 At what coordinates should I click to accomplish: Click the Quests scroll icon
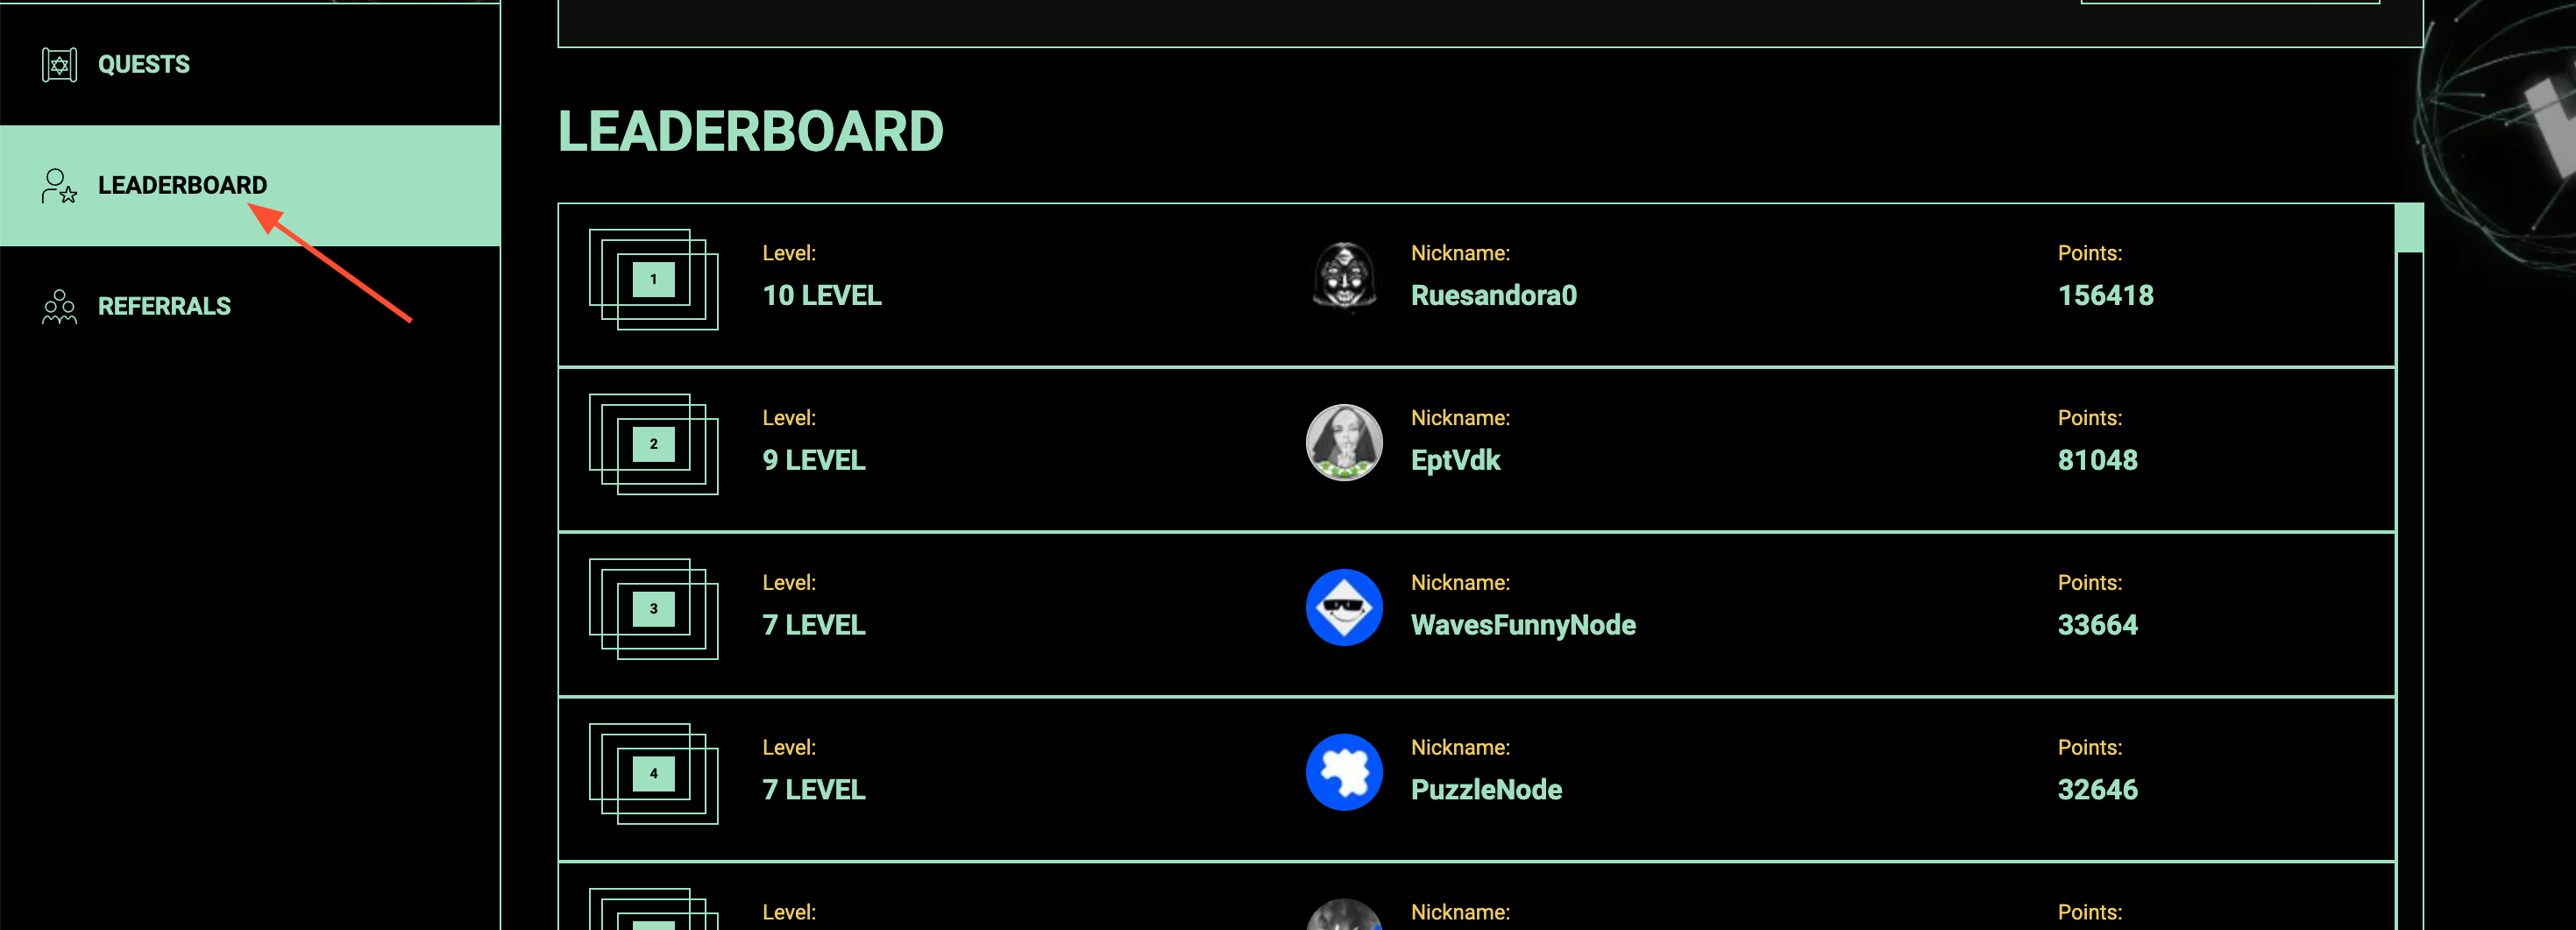[59, 65]
